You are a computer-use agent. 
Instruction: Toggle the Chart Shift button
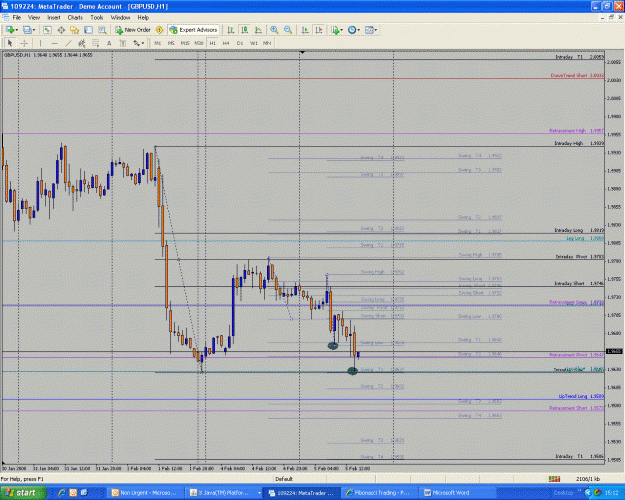coord(319,30)
